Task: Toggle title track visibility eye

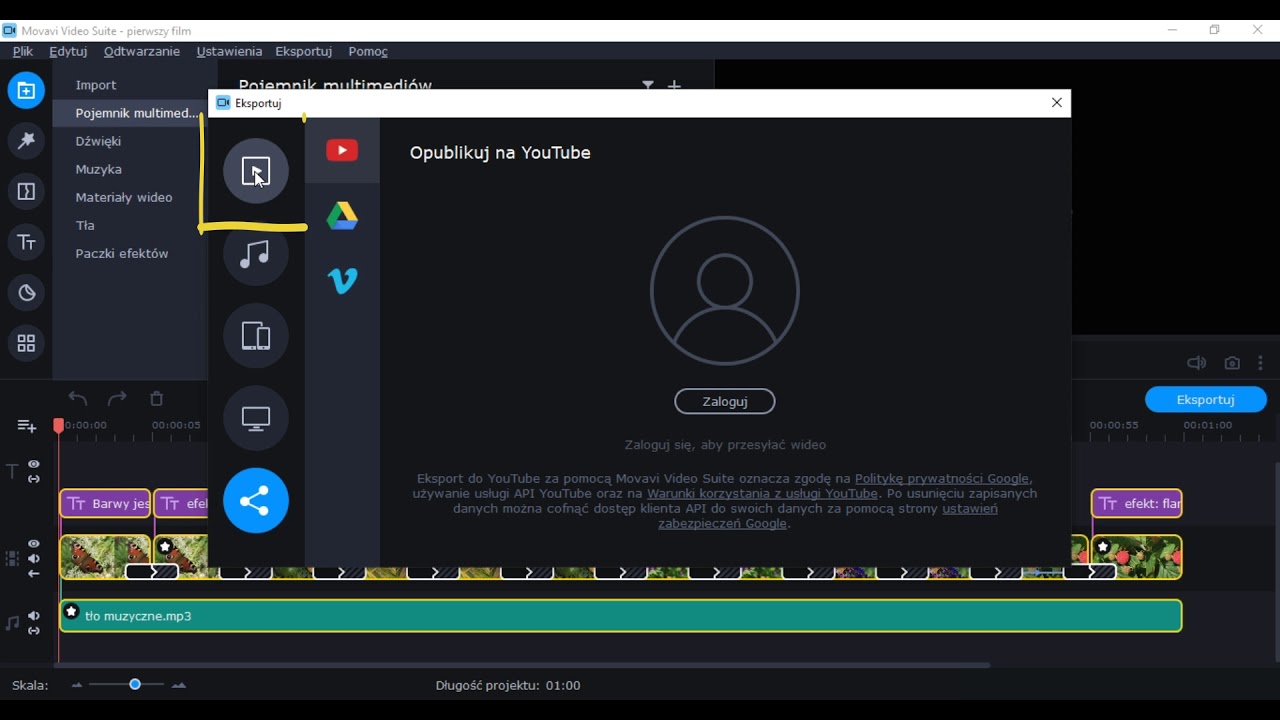Action: [x=34, y=464]
